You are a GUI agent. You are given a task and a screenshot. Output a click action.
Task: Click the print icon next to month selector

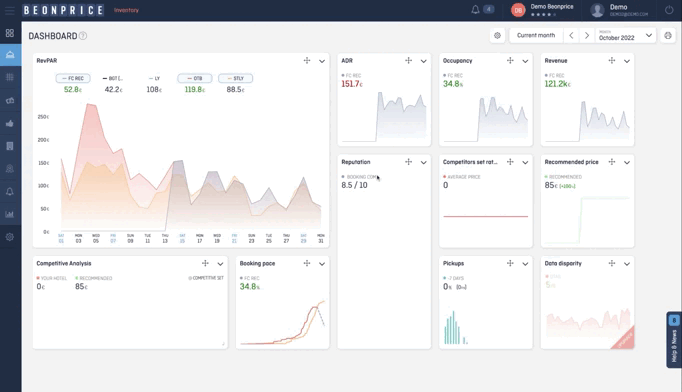668,36
